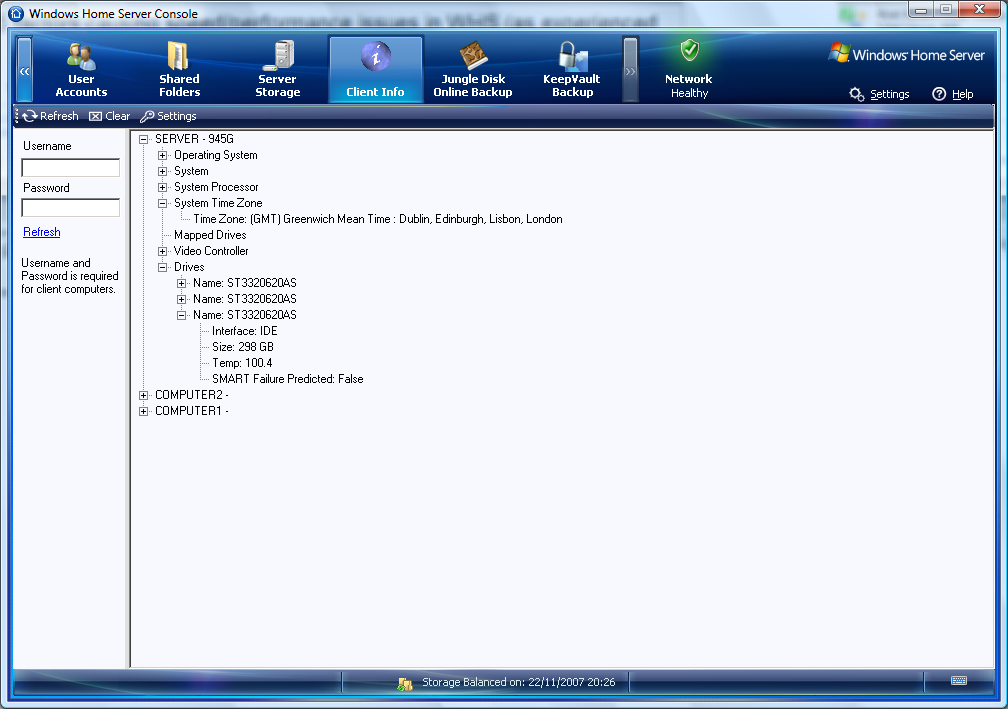
Task: Click the Storage Balanced status text
Action: (519, 682)
